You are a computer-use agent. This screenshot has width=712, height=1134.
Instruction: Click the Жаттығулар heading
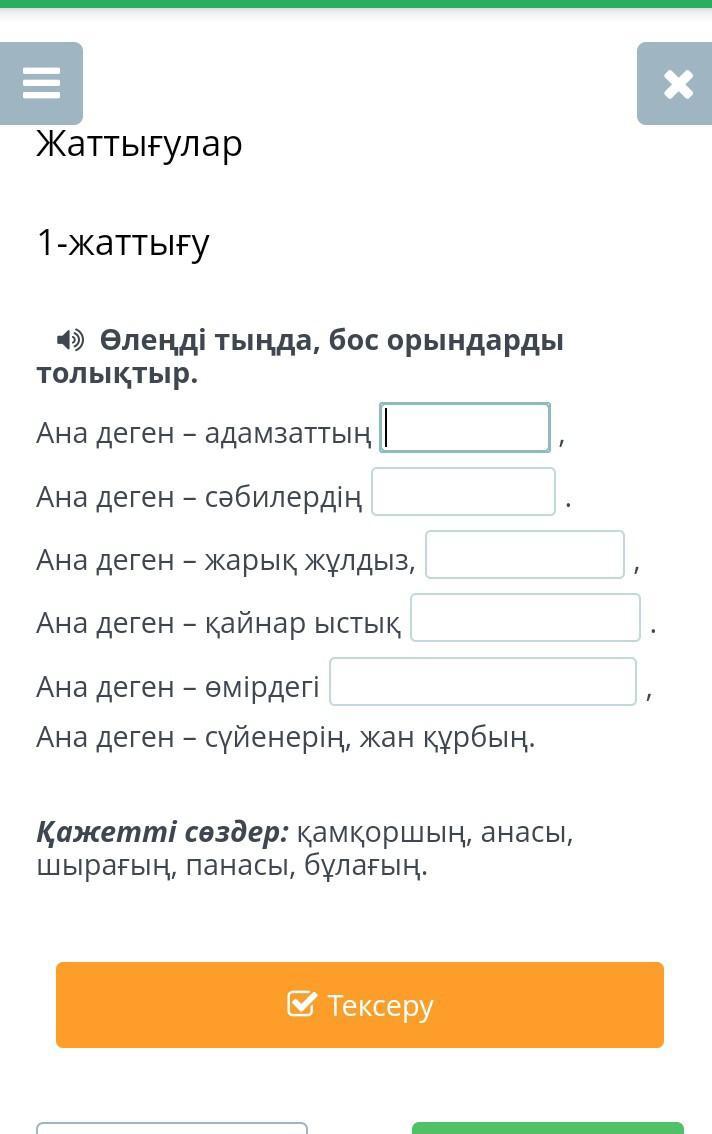coord(139,144)
